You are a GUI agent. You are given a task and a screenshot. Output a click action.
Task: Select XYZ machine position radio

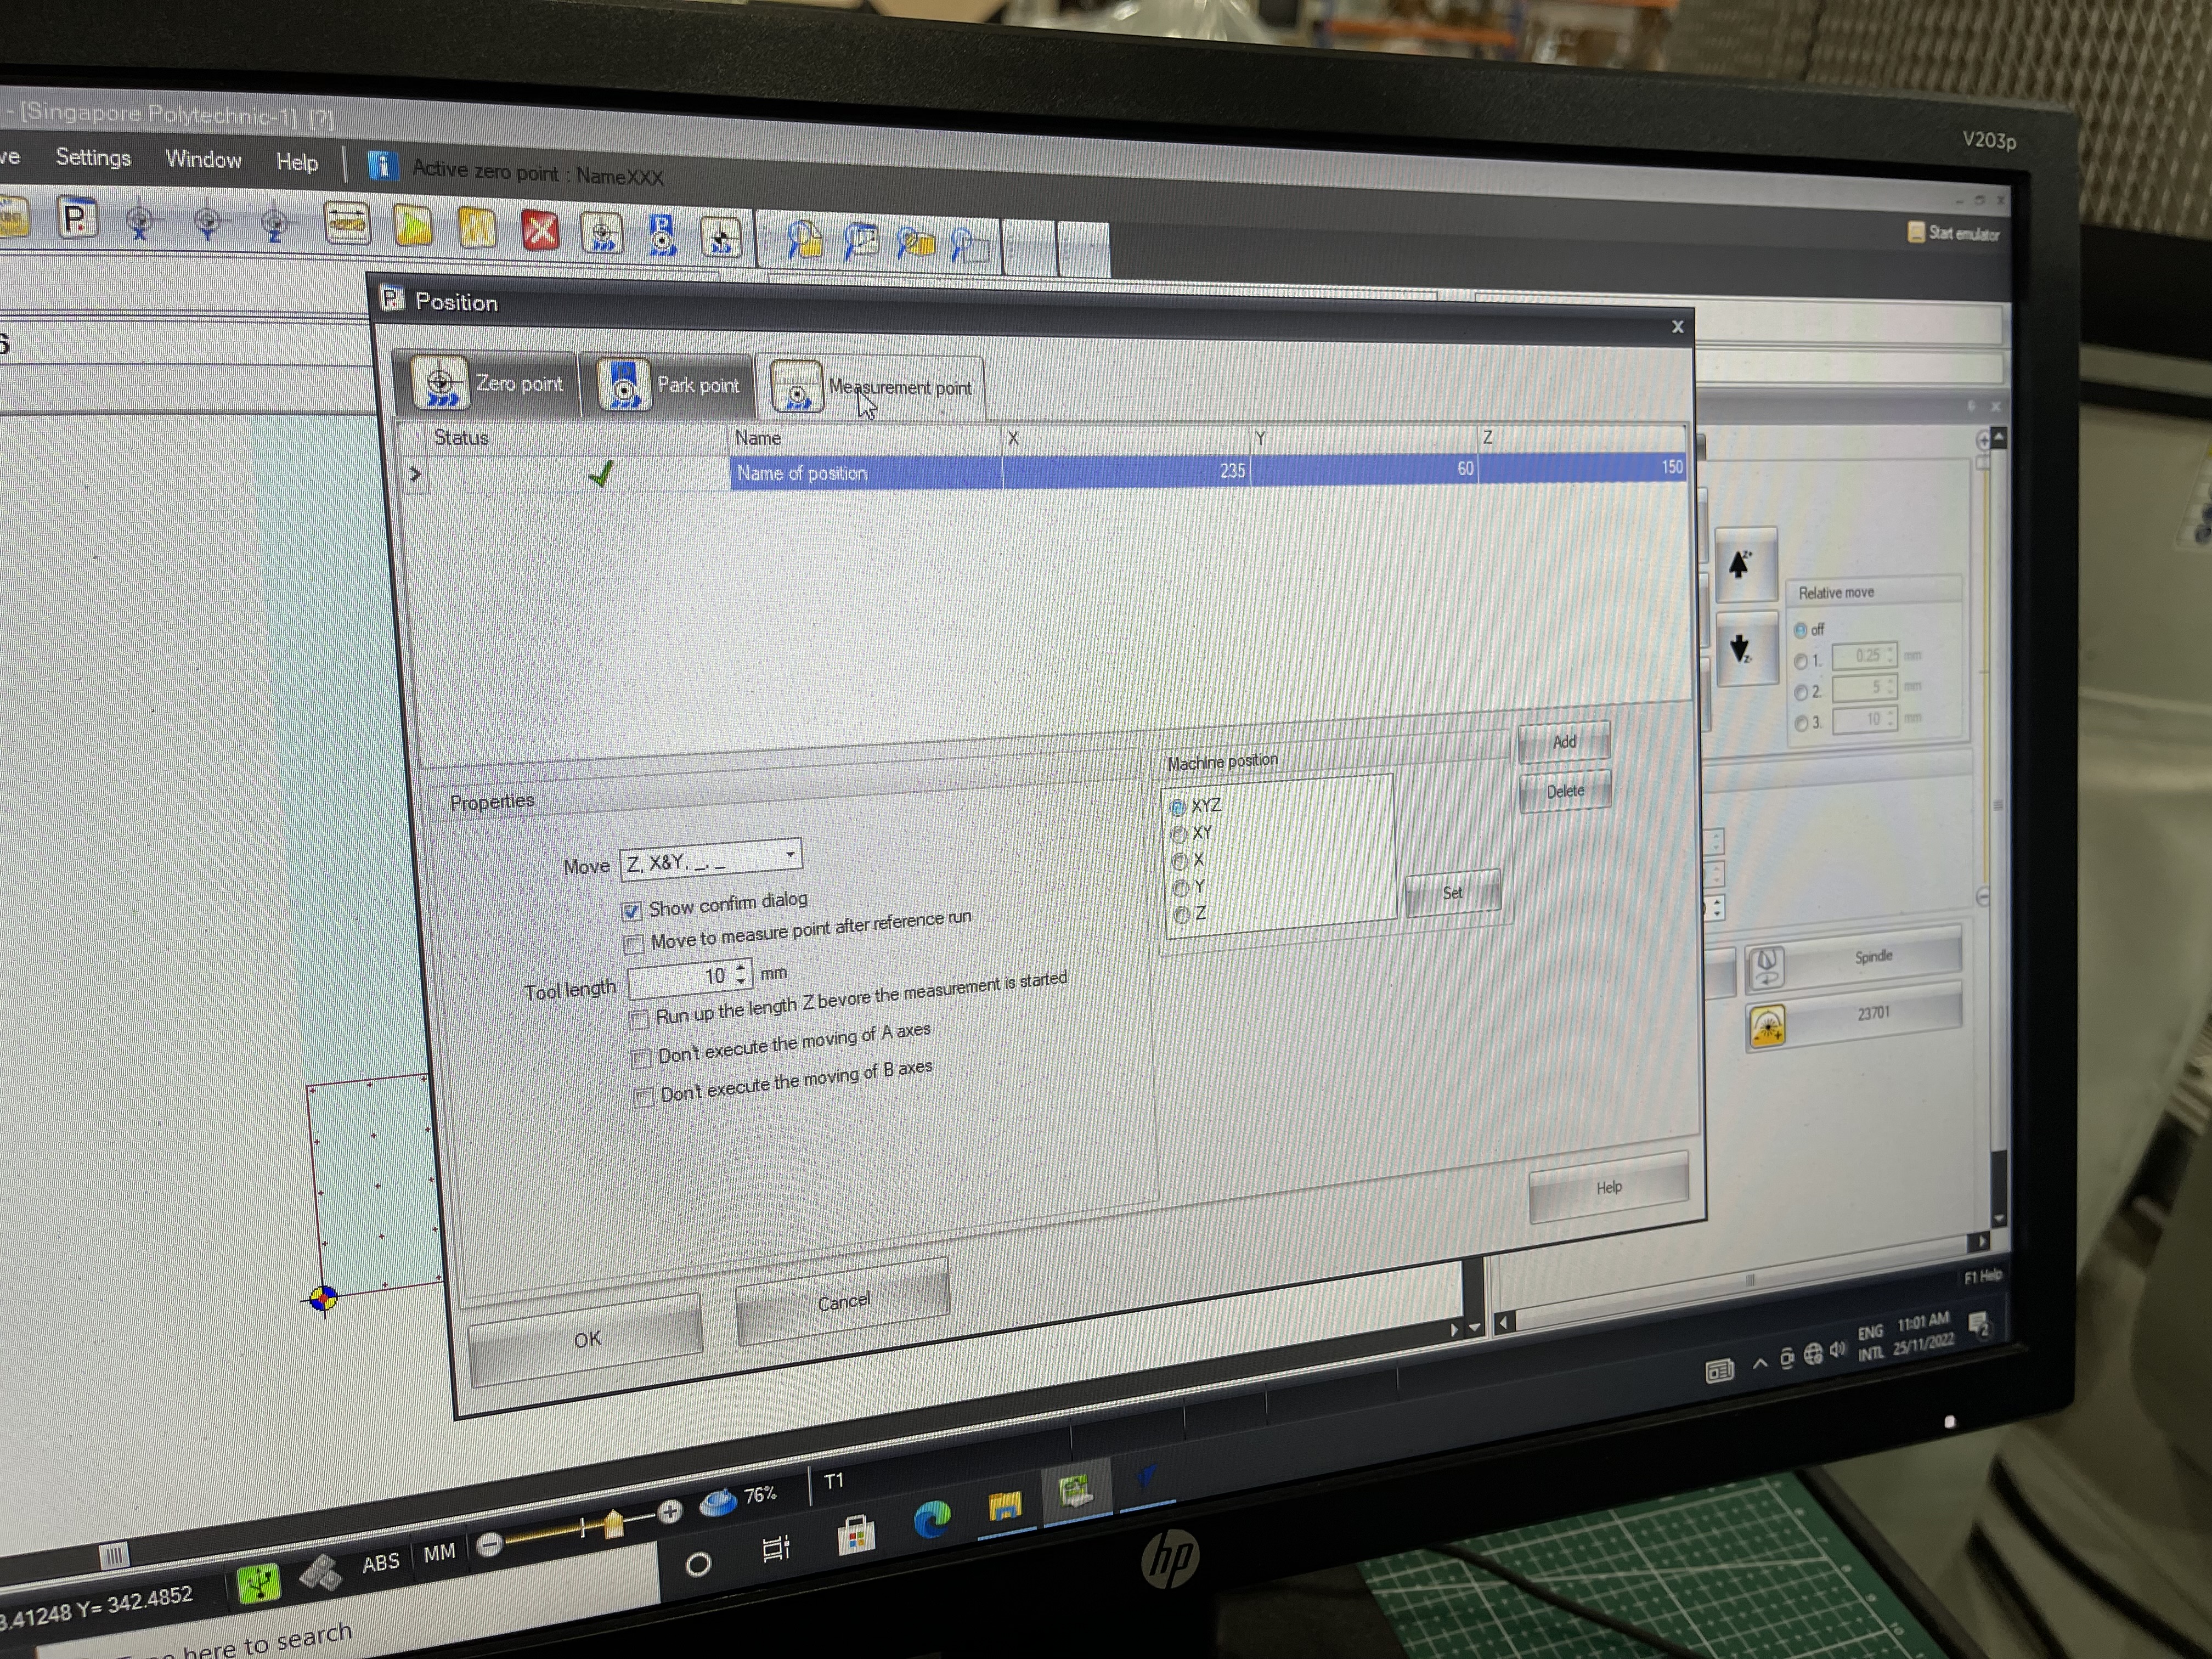tap(1178, 807)
